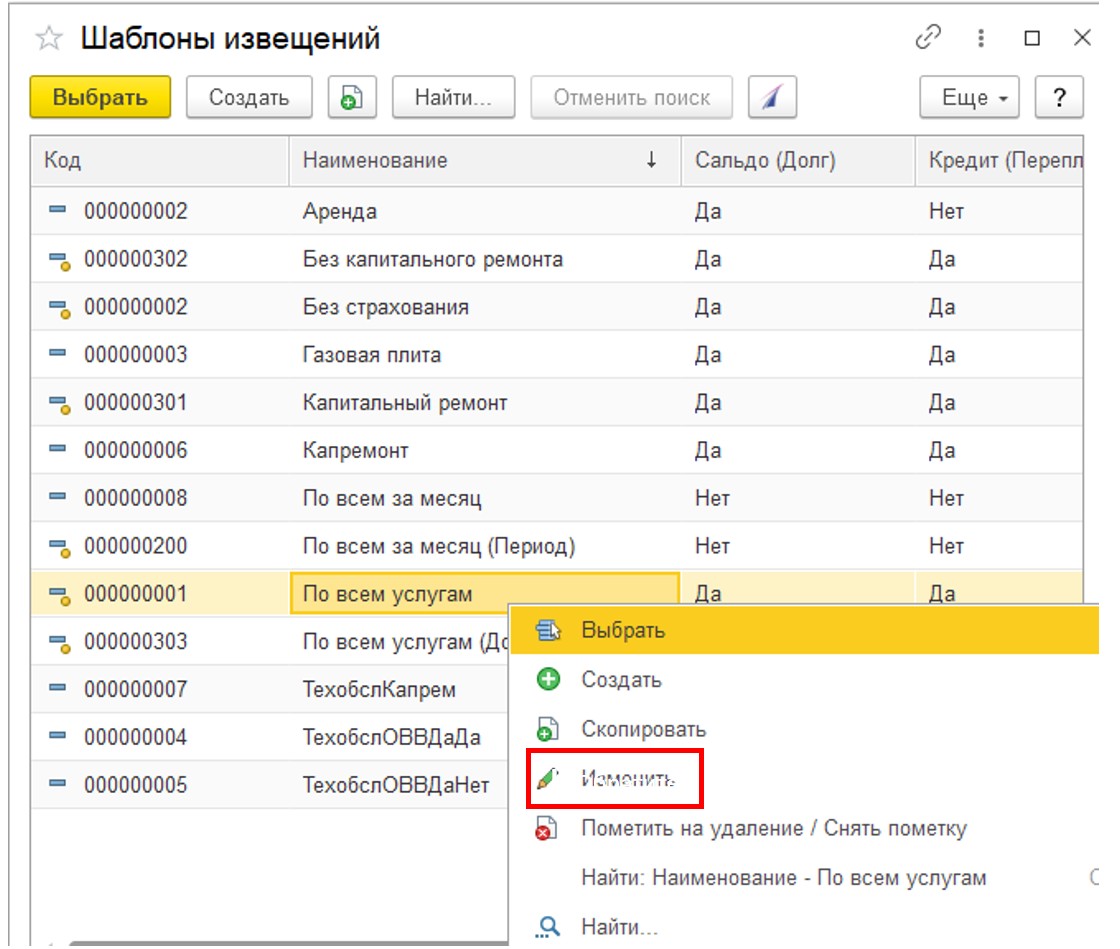The width and height of the screenshot is (1120, 949).
Task: Click the copy-template icon next to Создать
Action: pos(351,97)
